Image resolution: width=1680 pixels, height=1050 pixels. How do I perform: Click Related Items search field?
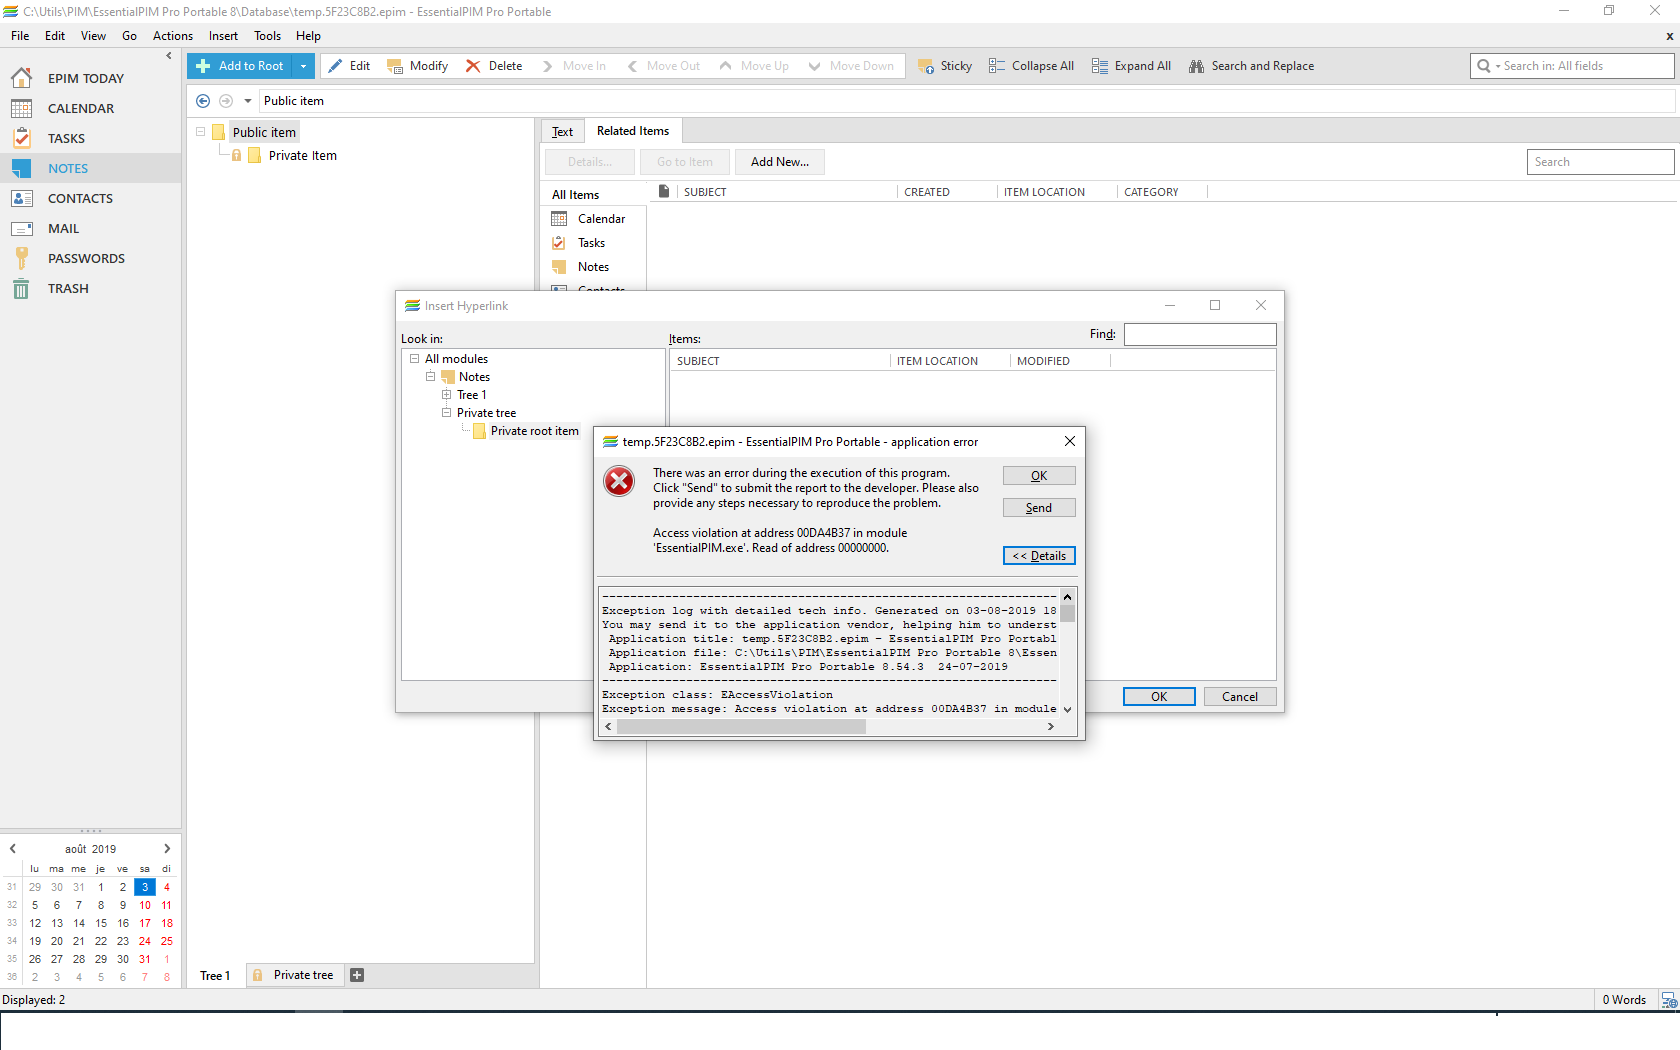(1600, 162)
